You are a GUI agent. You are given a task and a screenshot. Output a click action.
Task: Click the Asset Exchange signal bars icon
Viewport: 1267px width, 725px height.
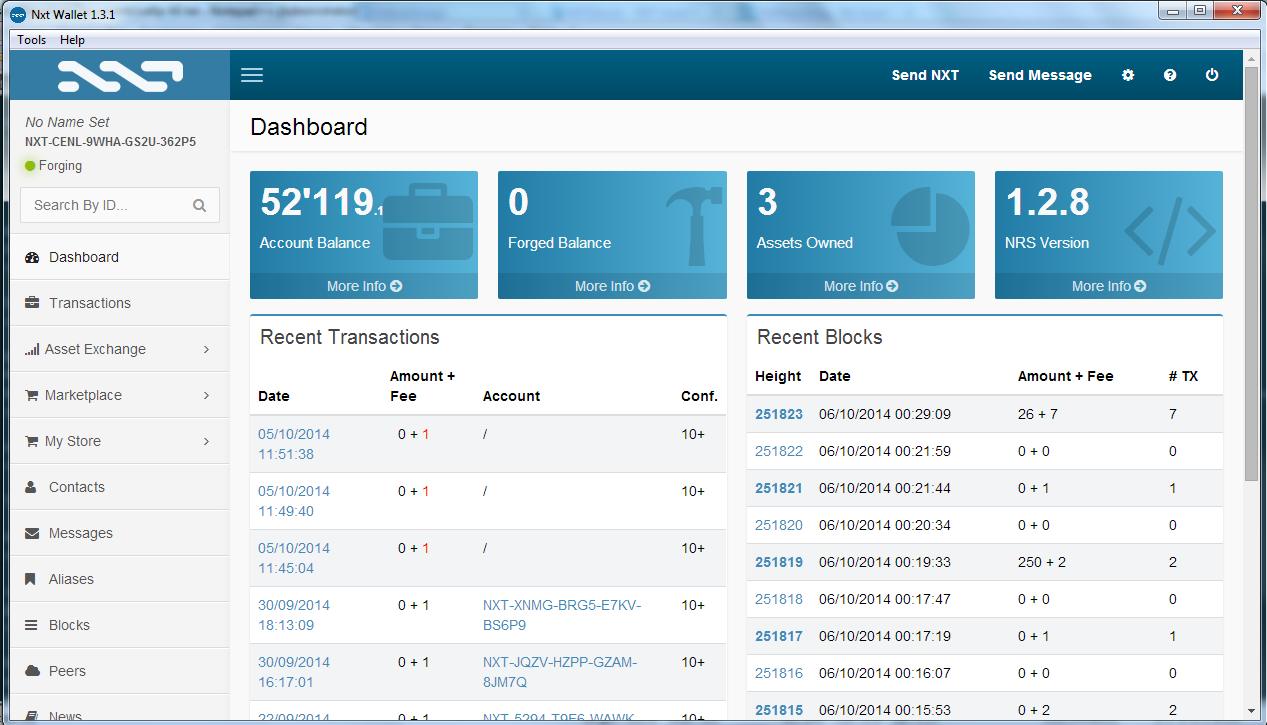point(32,349)
